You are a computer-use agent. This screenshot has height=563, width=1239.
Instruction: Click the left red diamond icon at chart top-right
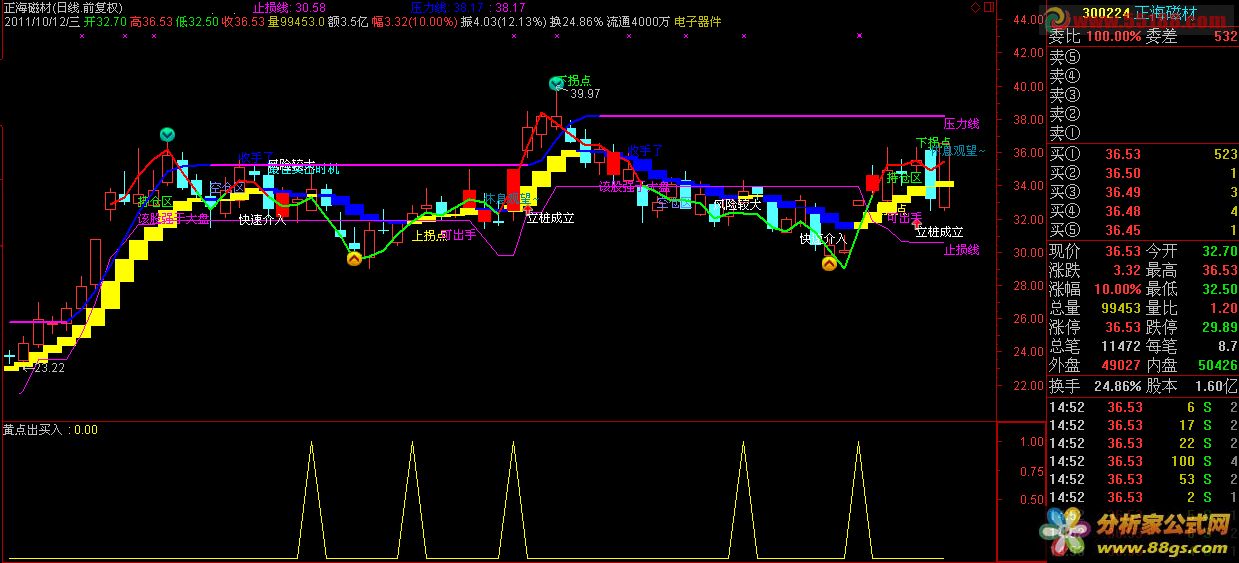pyautogui.click(x=976, y=7)
